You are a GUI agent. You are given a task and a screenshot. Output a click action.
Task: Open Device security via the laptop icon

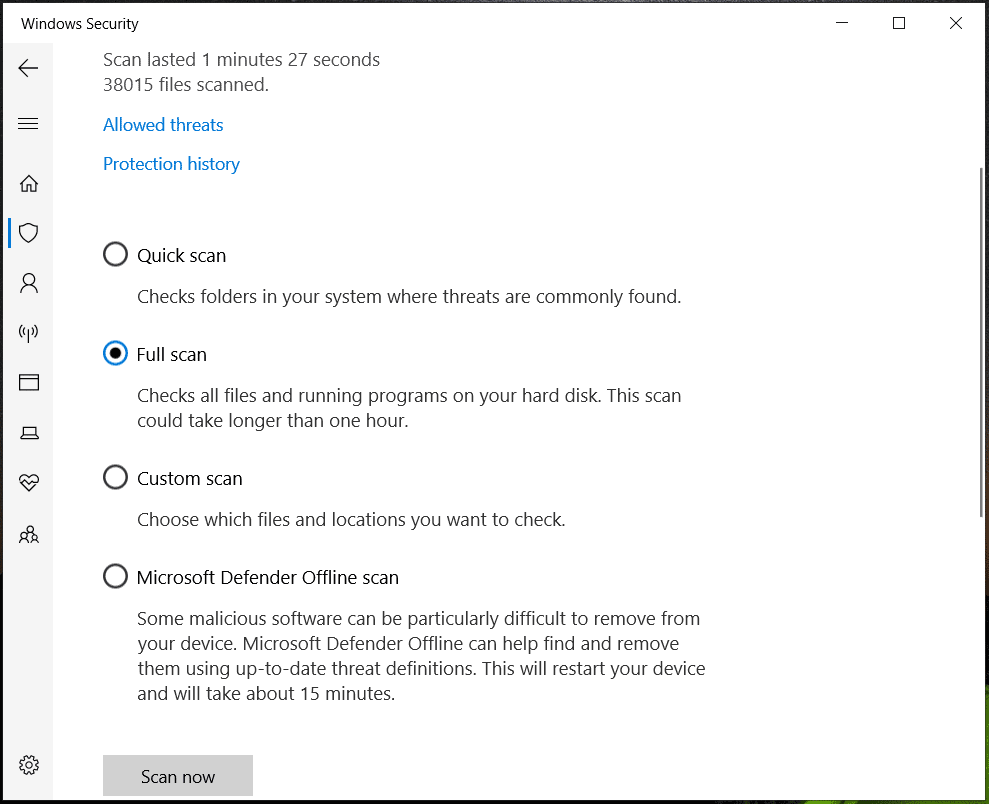28,432
